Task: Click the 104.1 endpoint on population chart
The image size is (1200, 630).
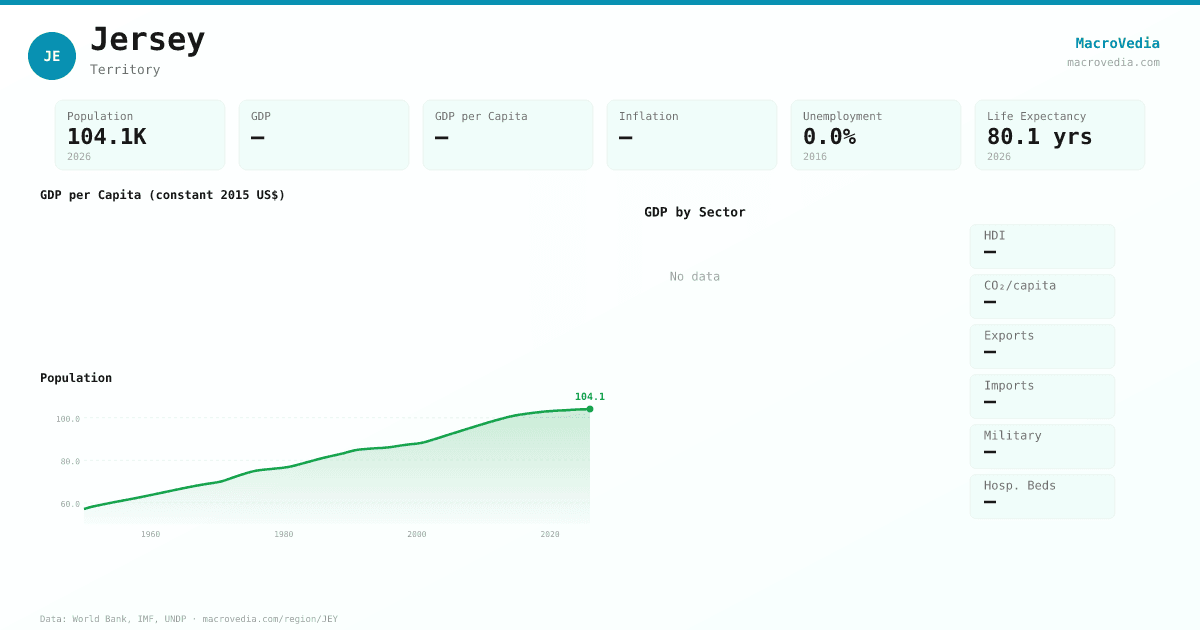Action: coord(590,408)
